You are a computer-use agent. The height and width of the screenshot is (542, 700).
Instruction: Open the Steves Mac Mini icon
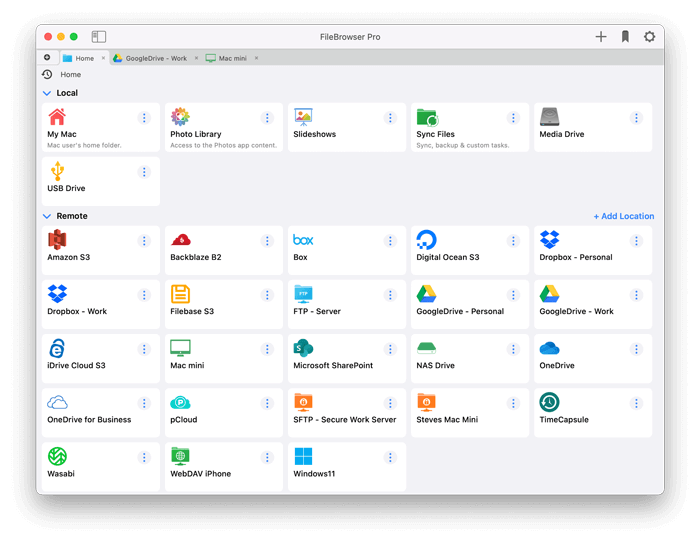click(x=426, y=402)
